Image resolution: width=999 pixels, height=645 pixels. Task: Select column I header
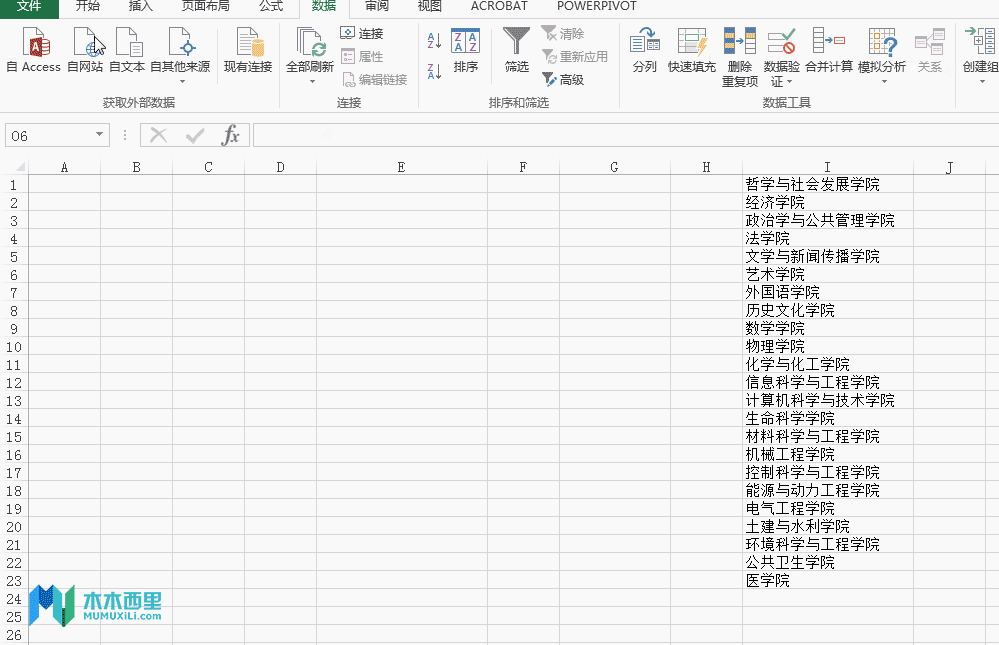[x=828, y=167]
